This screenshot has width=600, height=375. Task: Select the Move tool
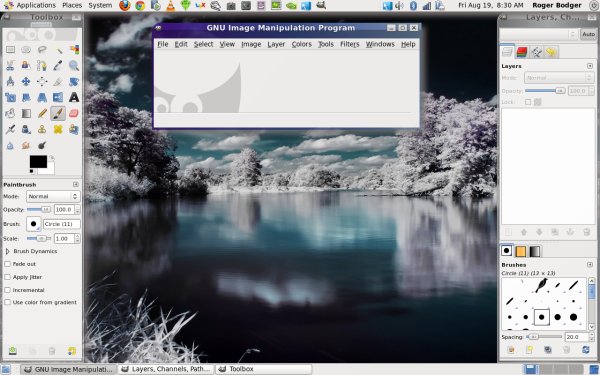(26, 81)
